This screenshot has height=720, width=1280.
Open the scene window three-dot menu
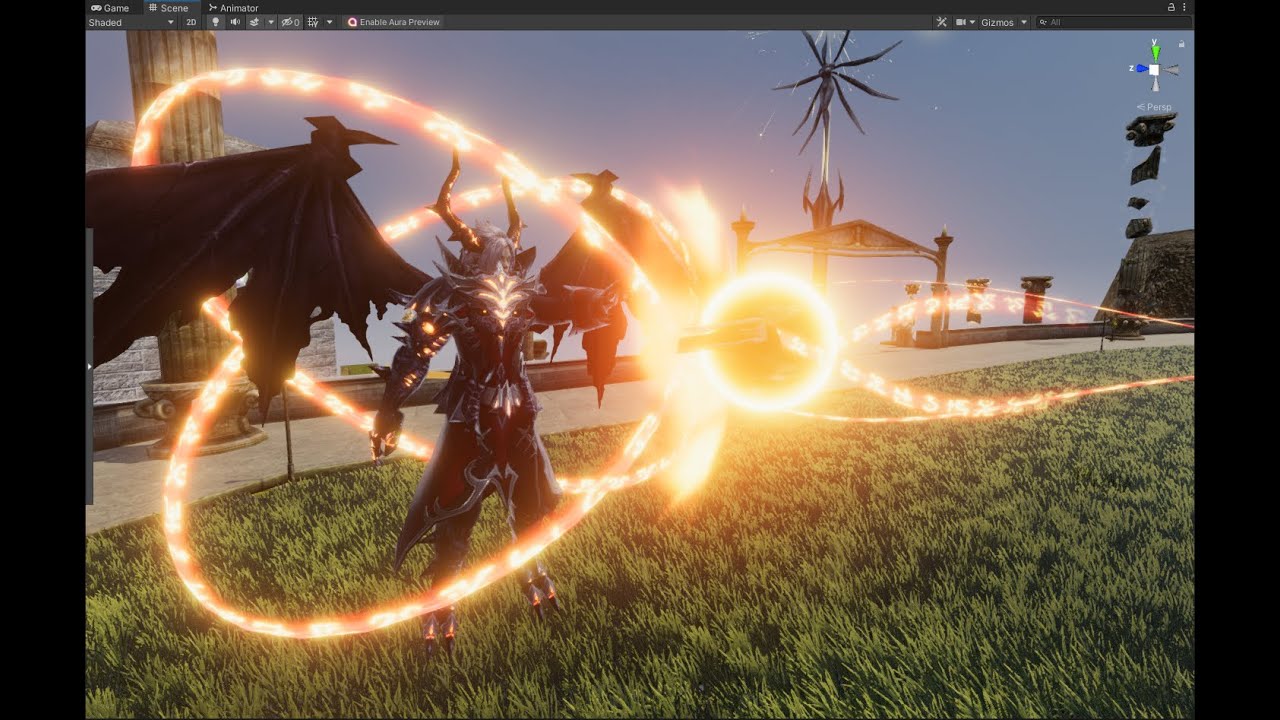point(1184,7)
